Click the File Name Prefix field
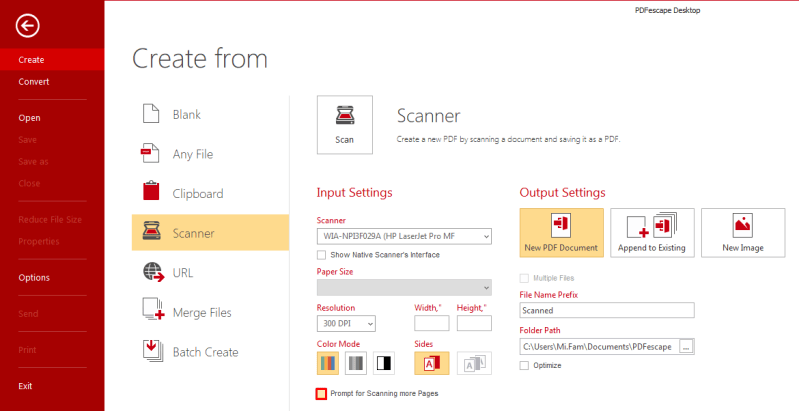 (607, 310)
